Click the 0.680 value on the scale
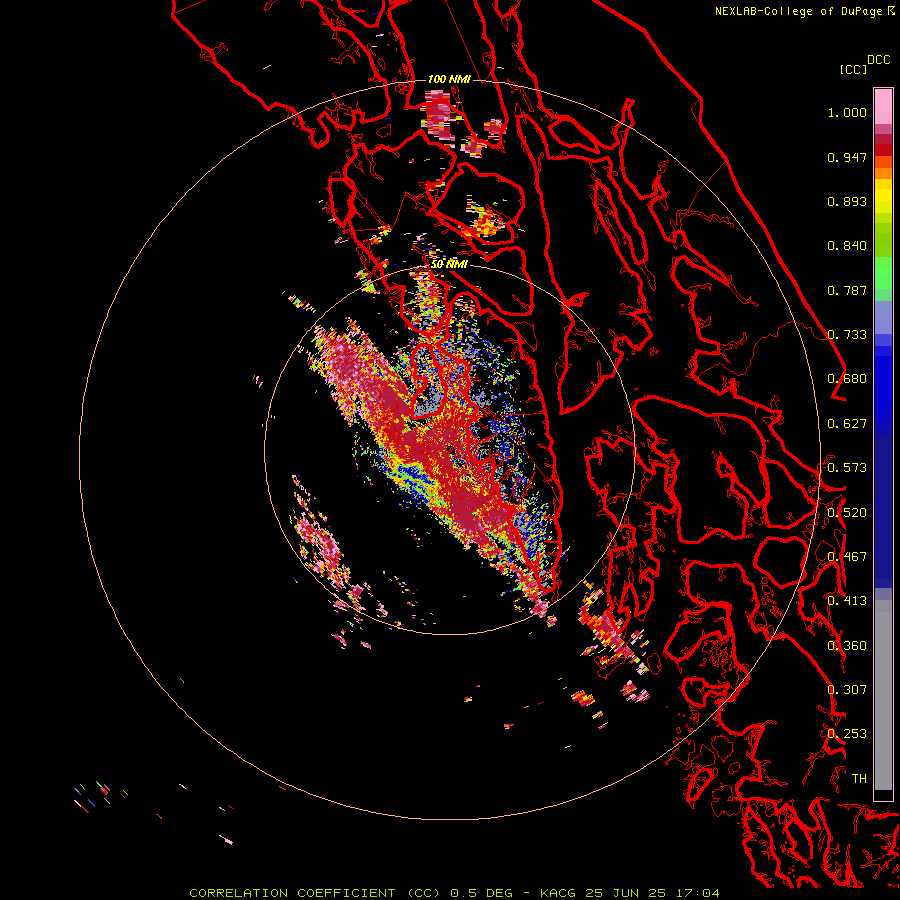Image resolution: width=900 pixels, height=900 pixels. coord(847,379)
